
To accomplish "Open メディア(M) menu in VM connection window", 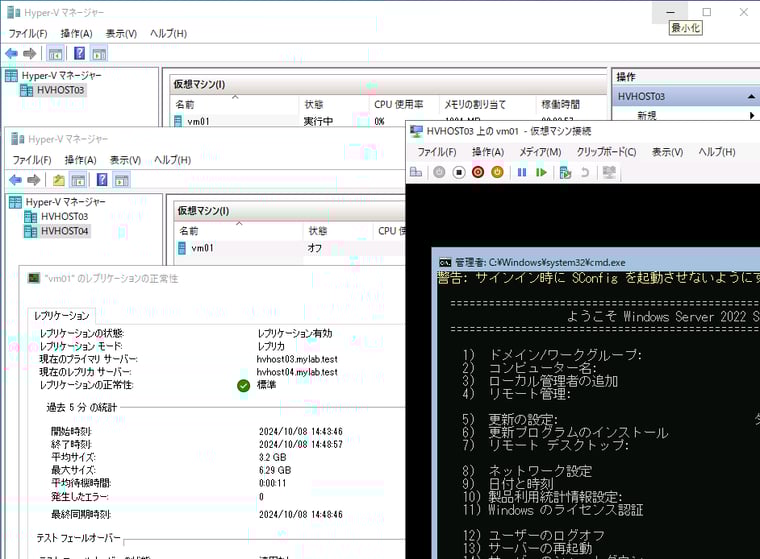I will [540, 152].
